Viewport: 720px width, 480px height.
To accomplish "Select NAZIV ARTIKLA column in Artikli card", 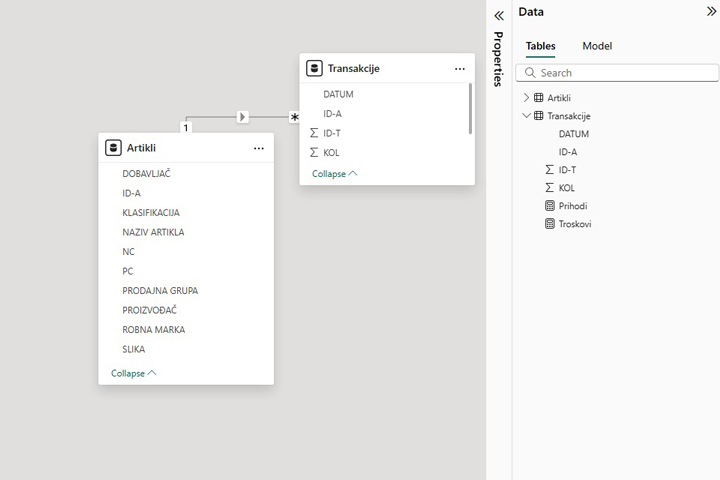I will click(153, 232).
